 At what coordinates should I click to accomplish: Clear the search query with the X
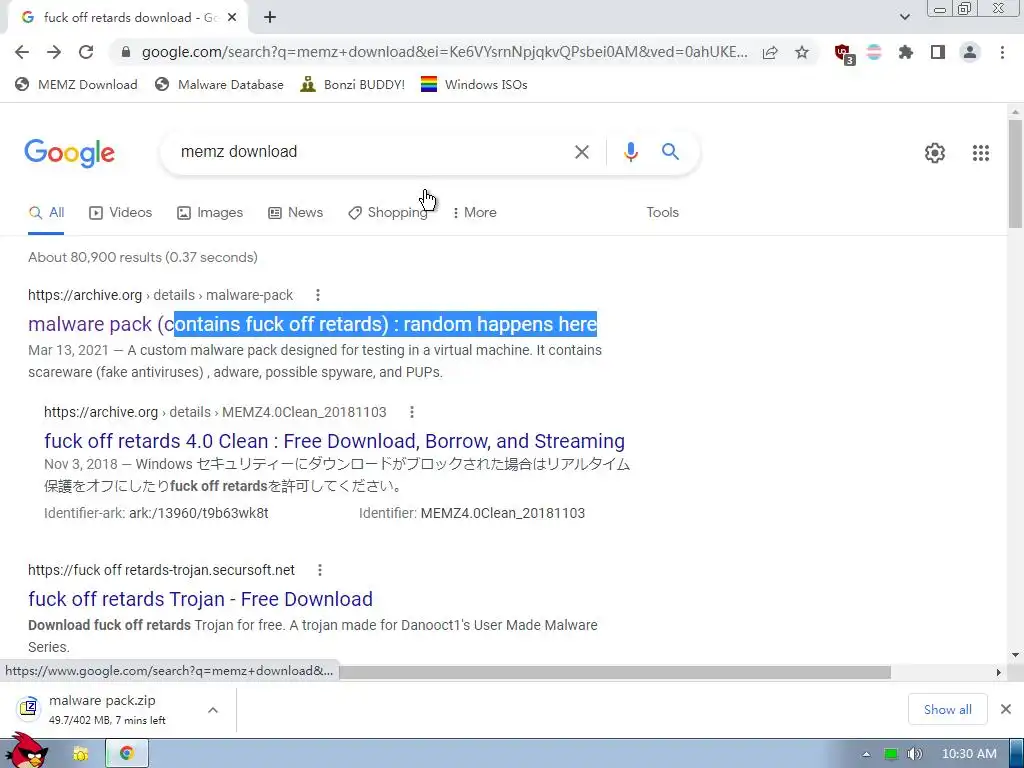click(x=581, y=152)
